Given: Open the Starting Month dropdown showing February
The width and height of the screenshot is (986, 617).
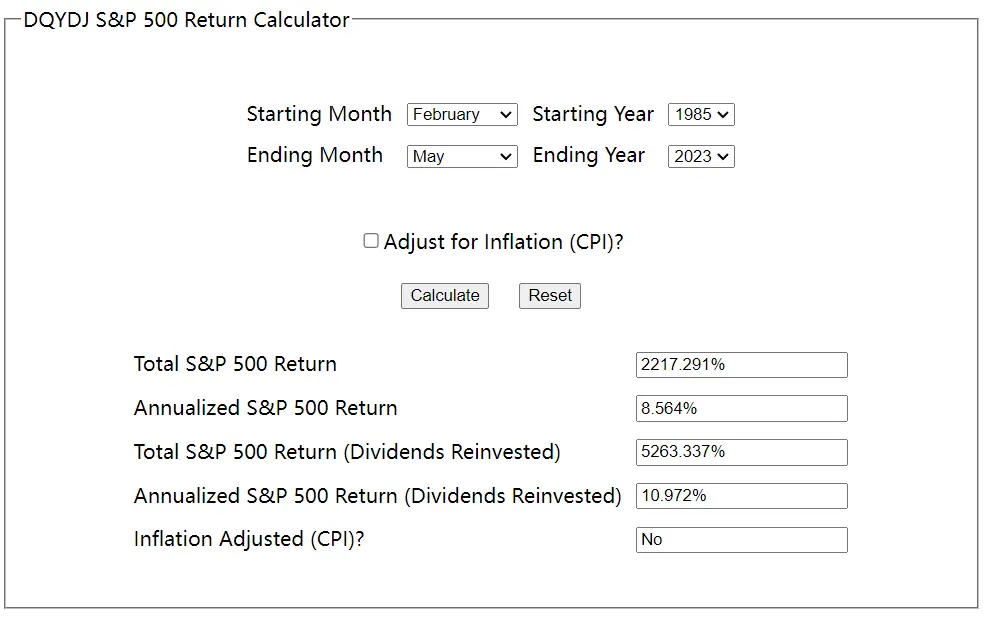Looking at the screenshot, I should coord(462,114).
